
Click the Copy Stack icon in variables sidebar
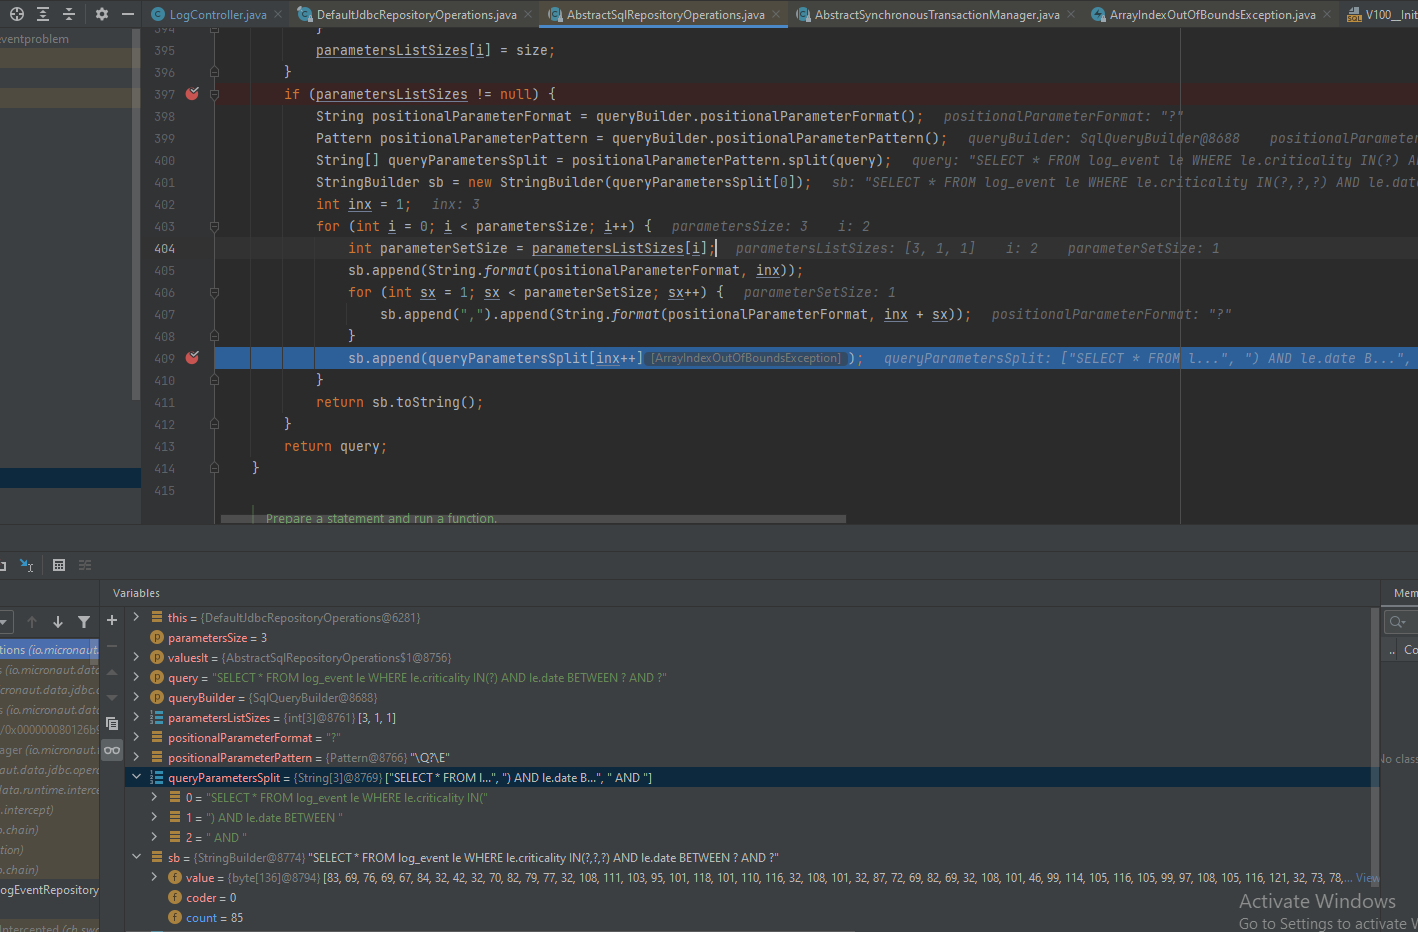112,723
